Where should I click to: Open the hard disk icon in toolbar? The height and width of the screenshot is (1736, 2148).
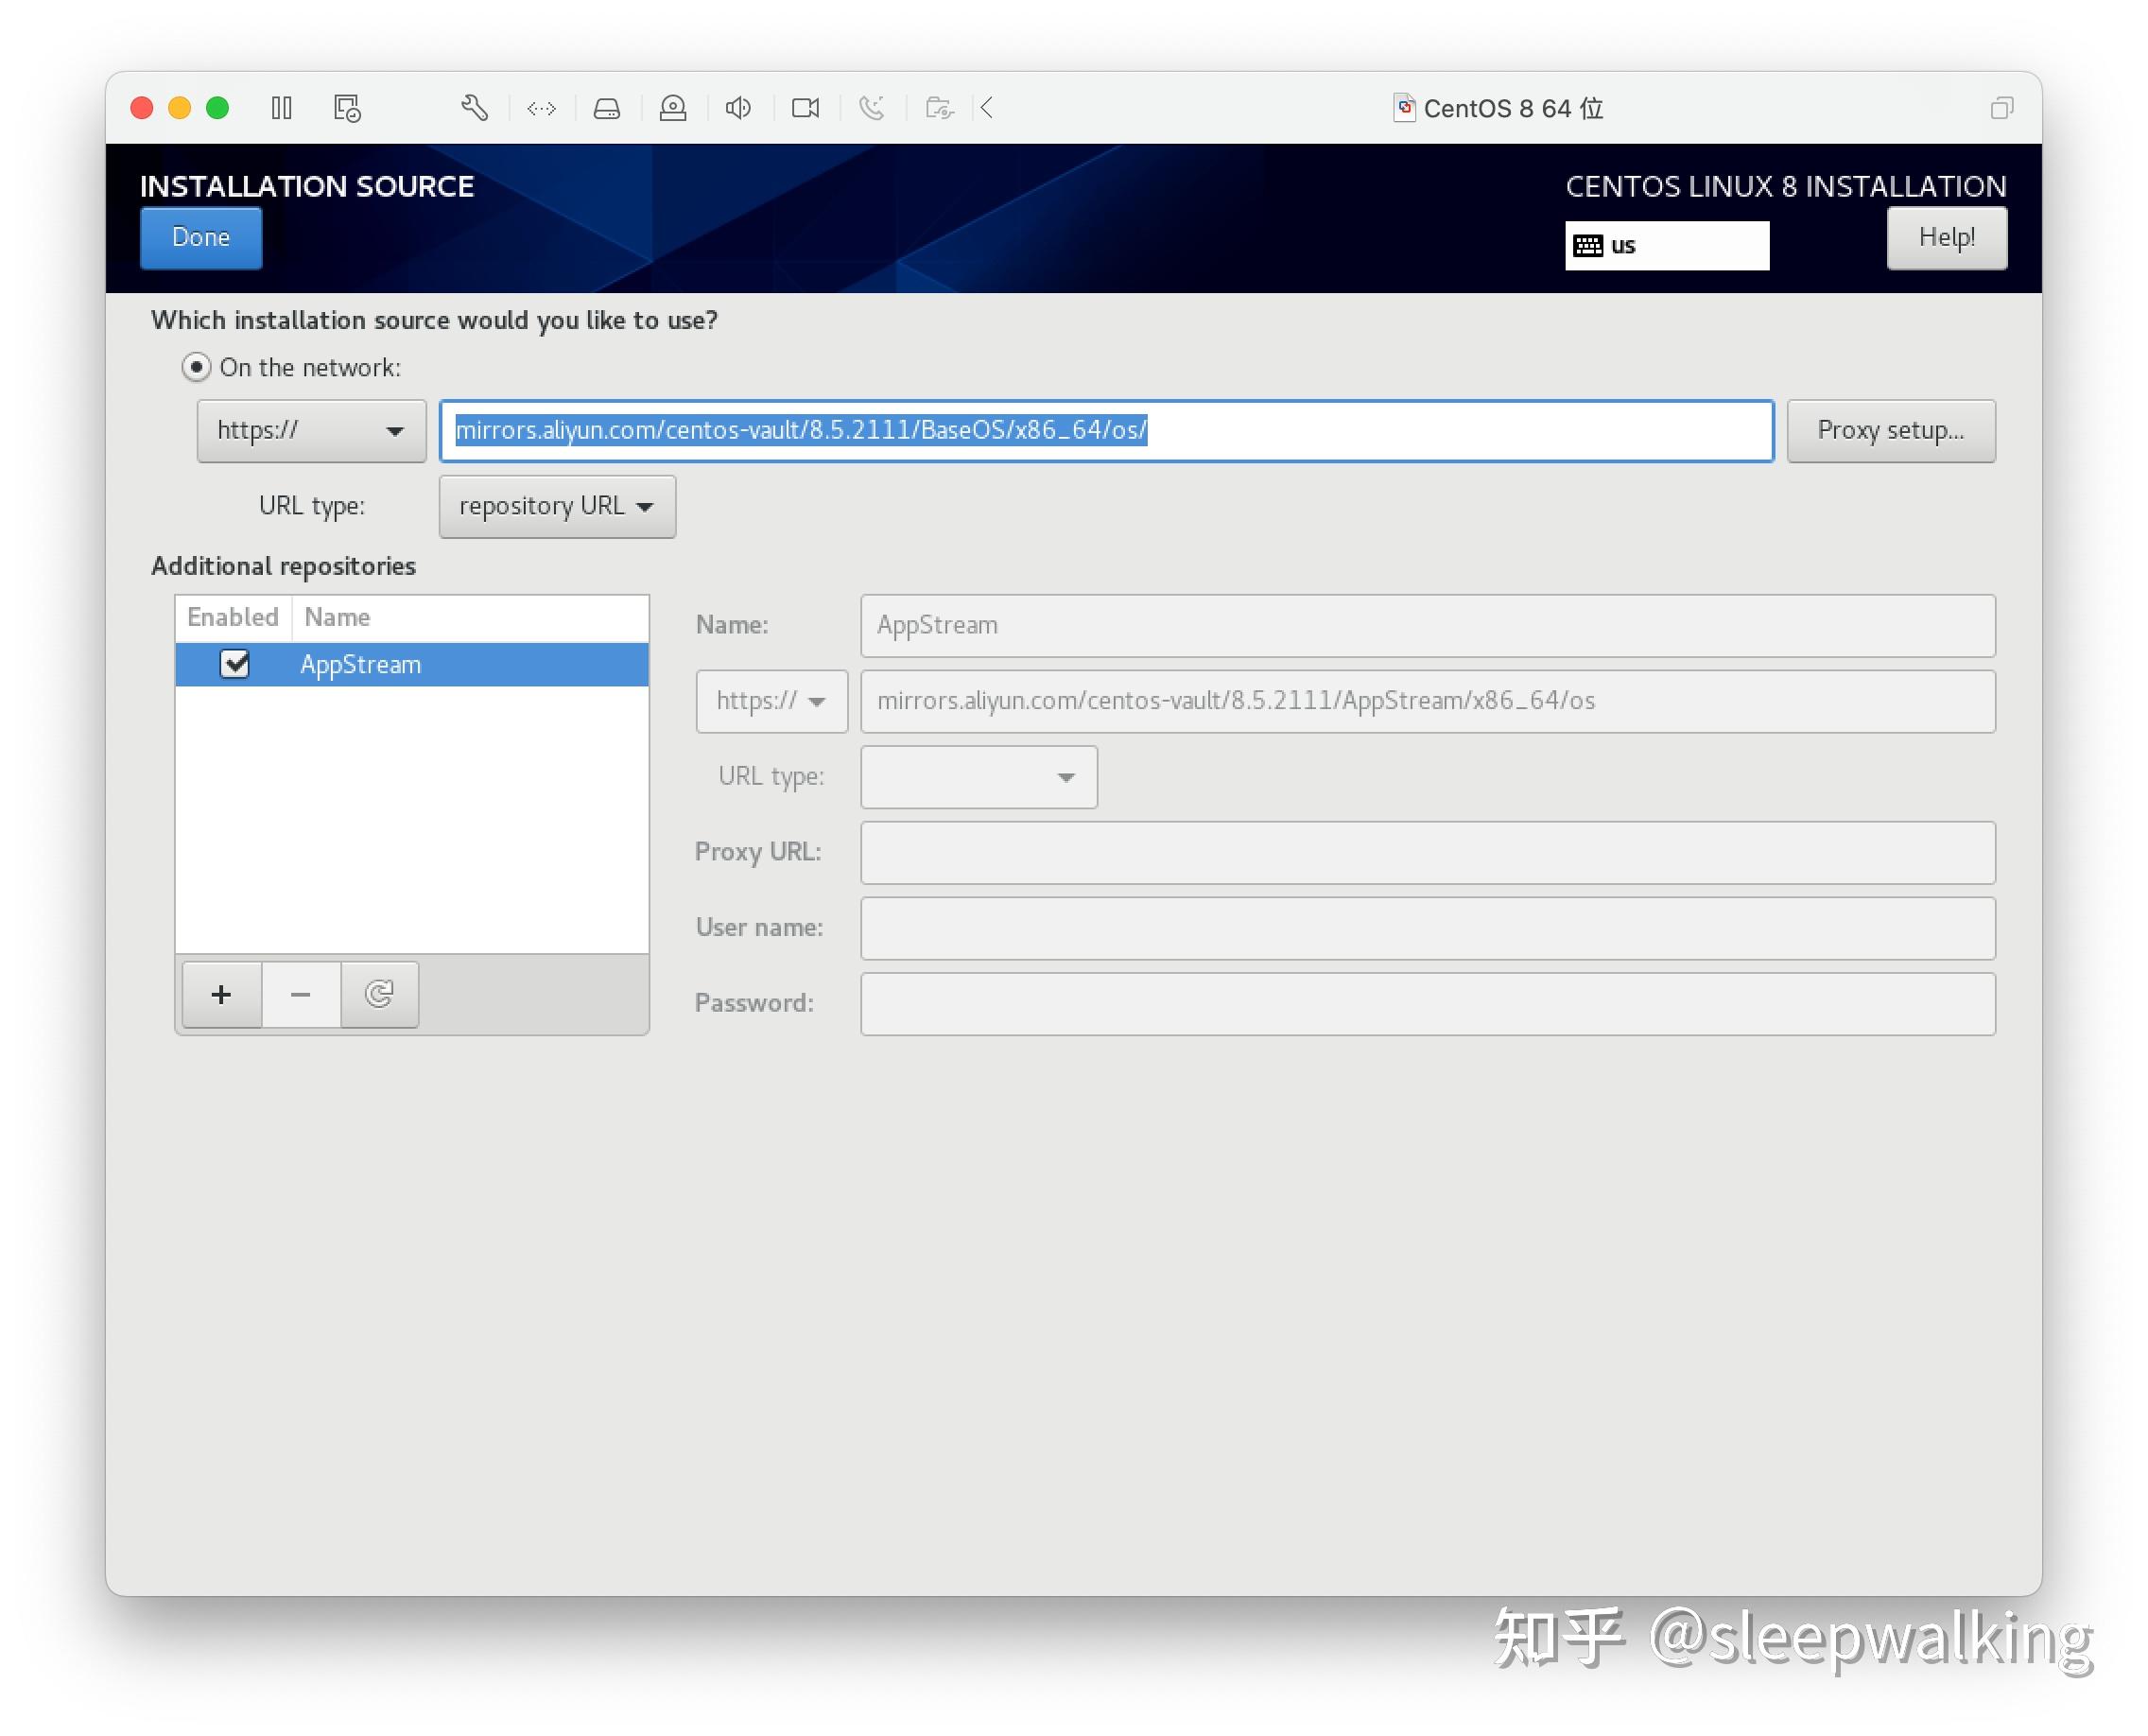point(607,108)
